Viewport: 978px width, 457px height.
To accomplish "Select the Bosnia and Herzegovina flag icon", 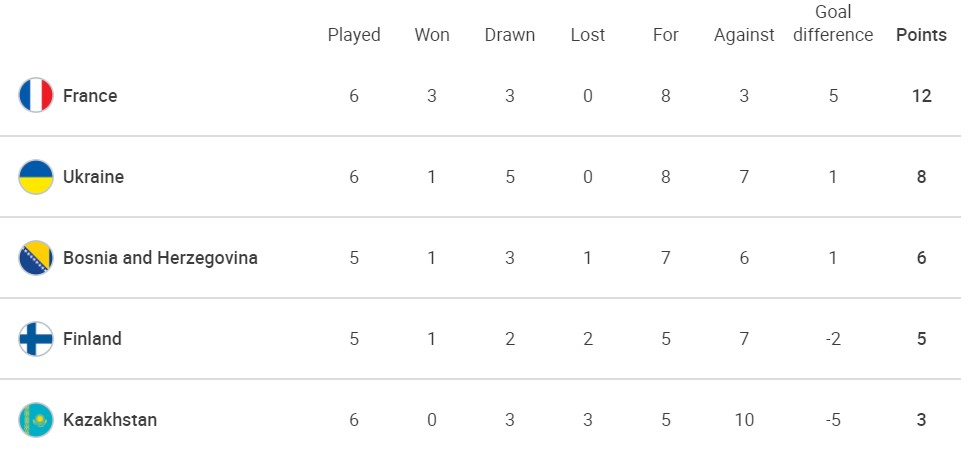I will point(36,257).
